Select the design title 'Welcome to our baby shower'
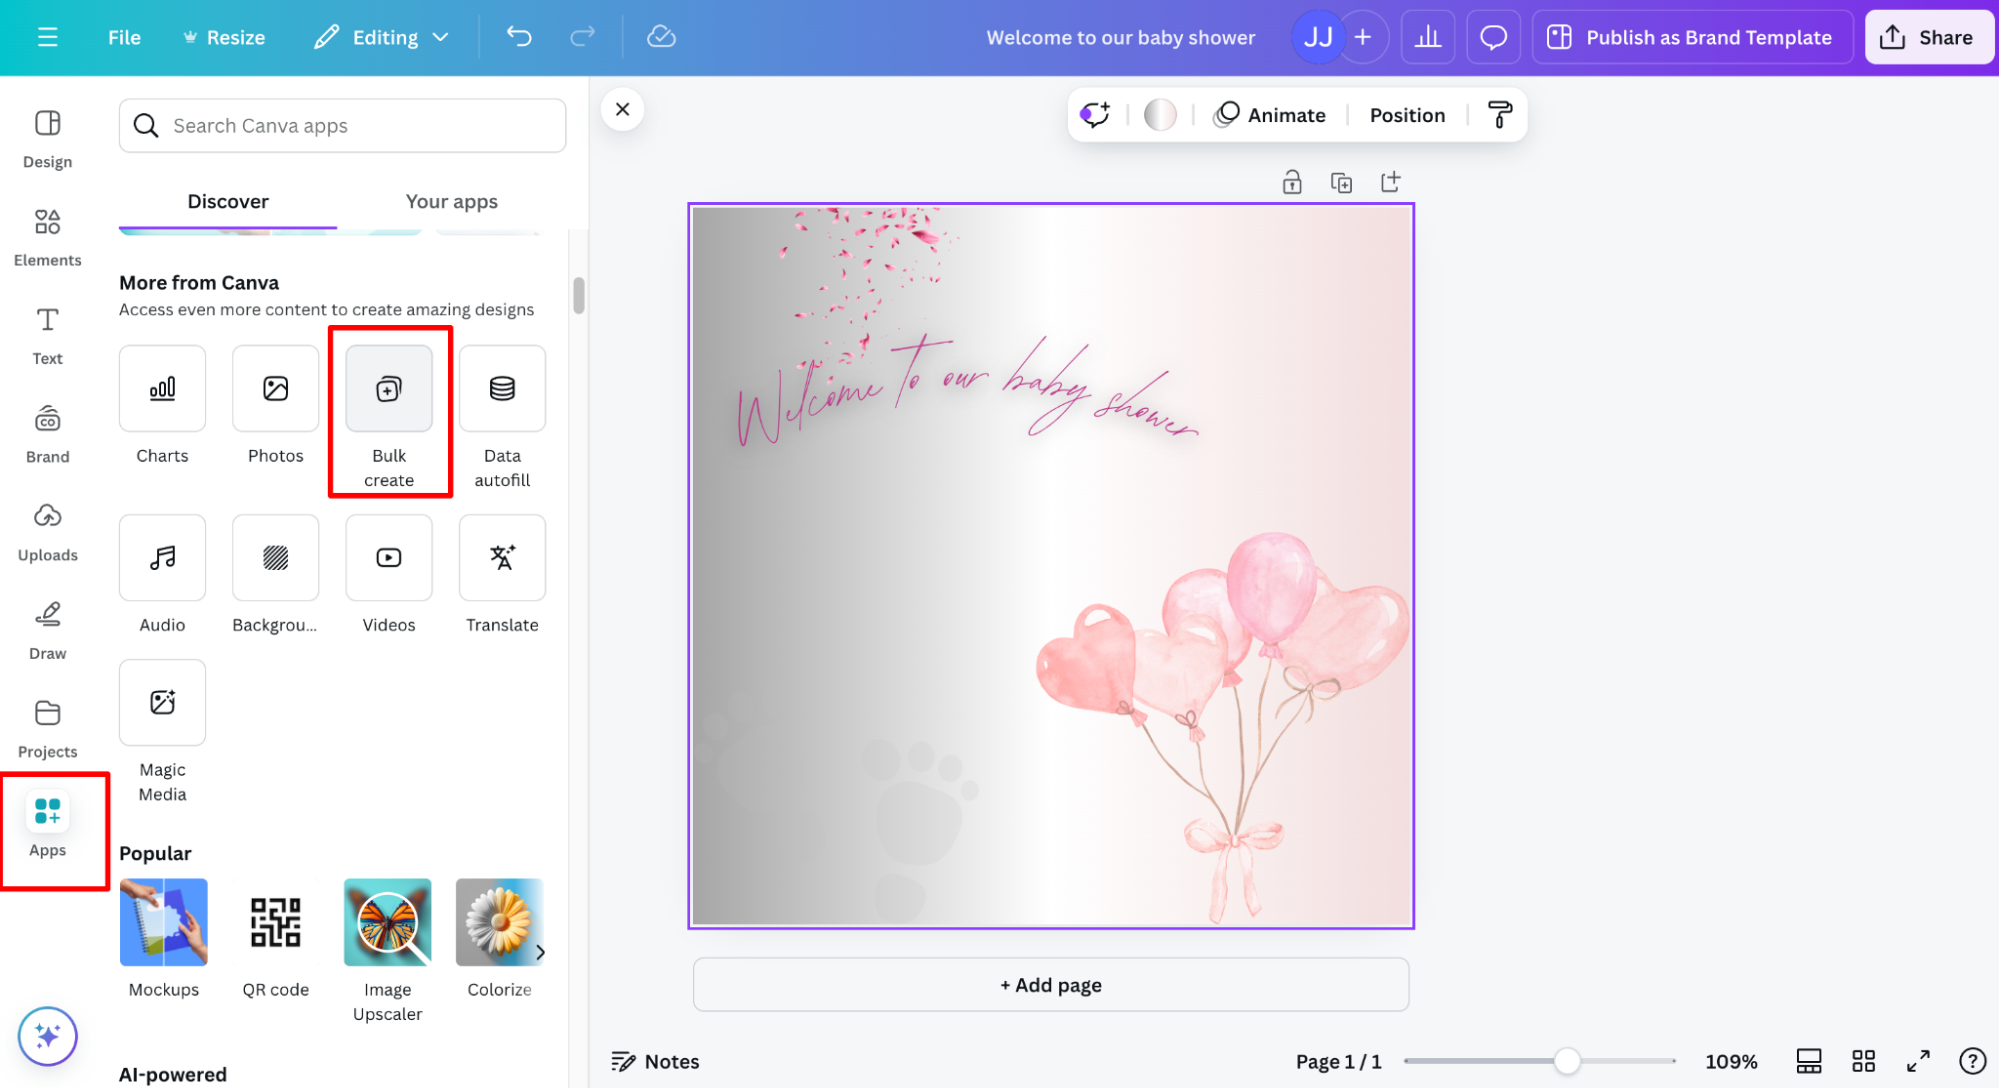 [1120, 37]
